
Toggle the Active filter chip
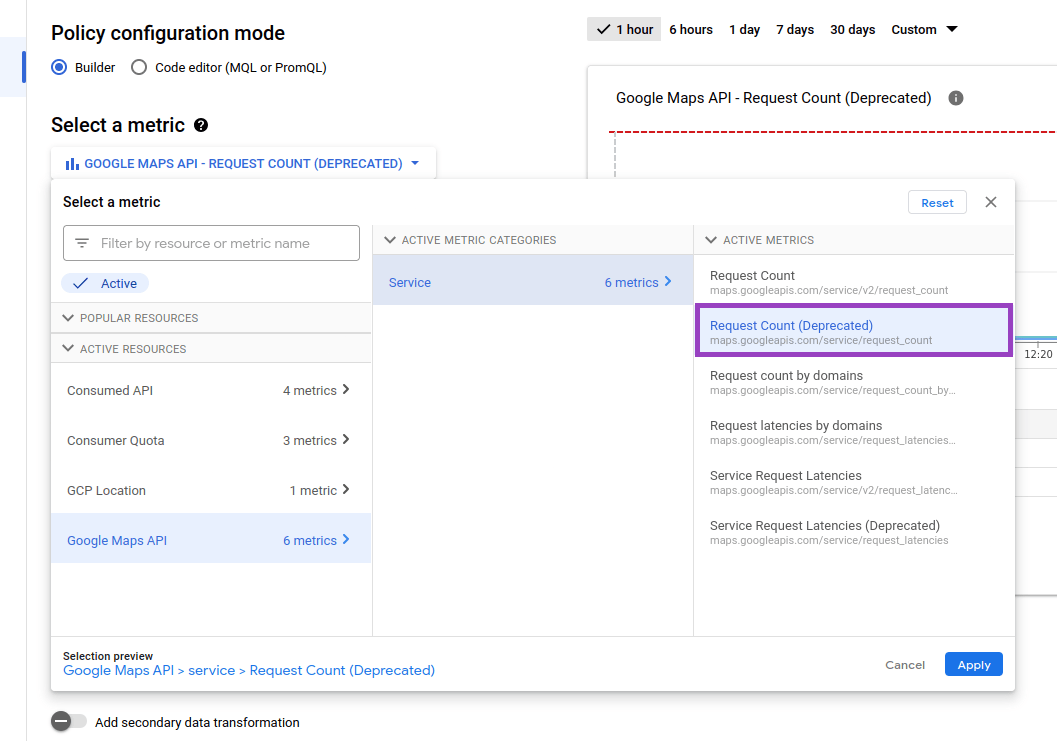click(x=105, y=283)
